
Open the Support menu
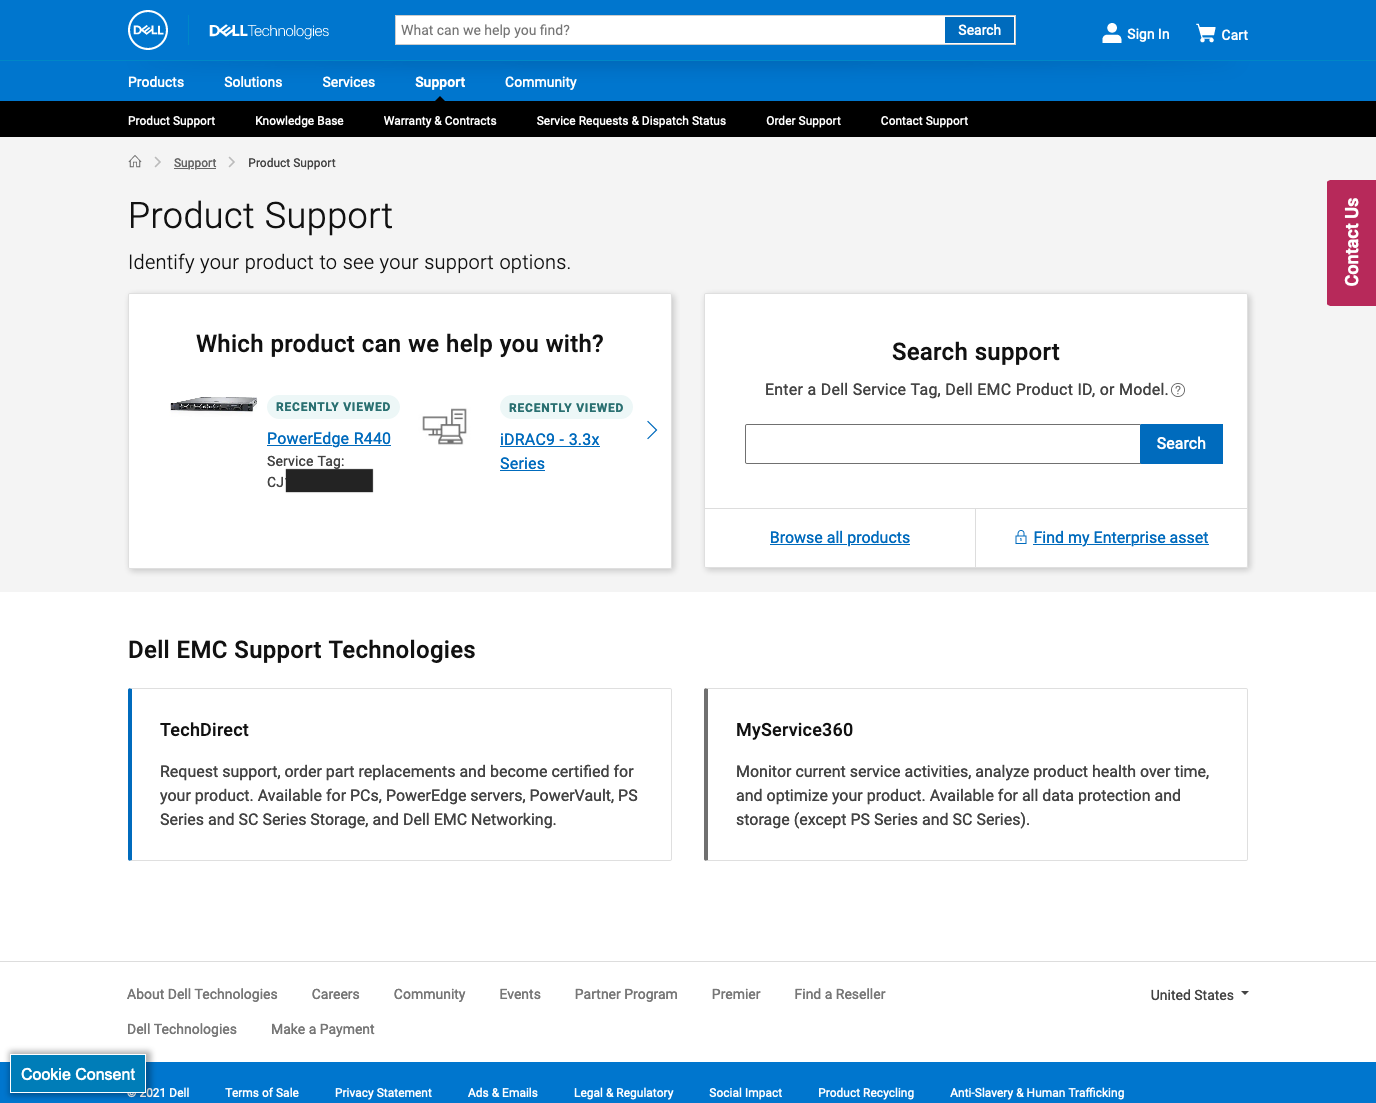[440, 82]
